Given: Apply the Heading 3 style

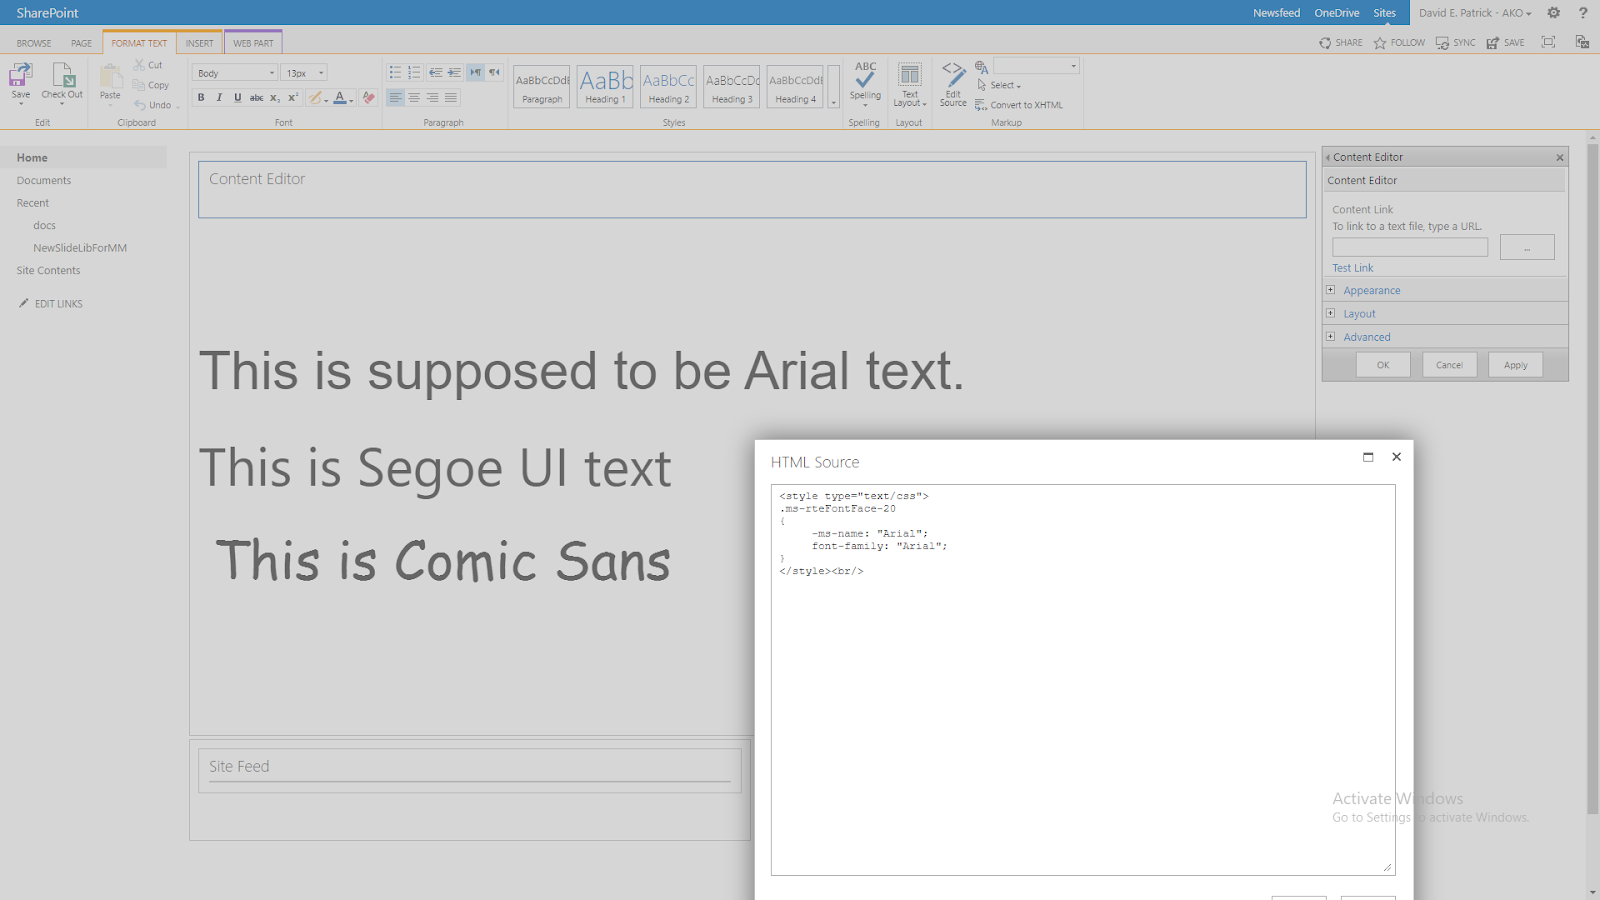Looking at the screenshot, I should pos(732,86).
